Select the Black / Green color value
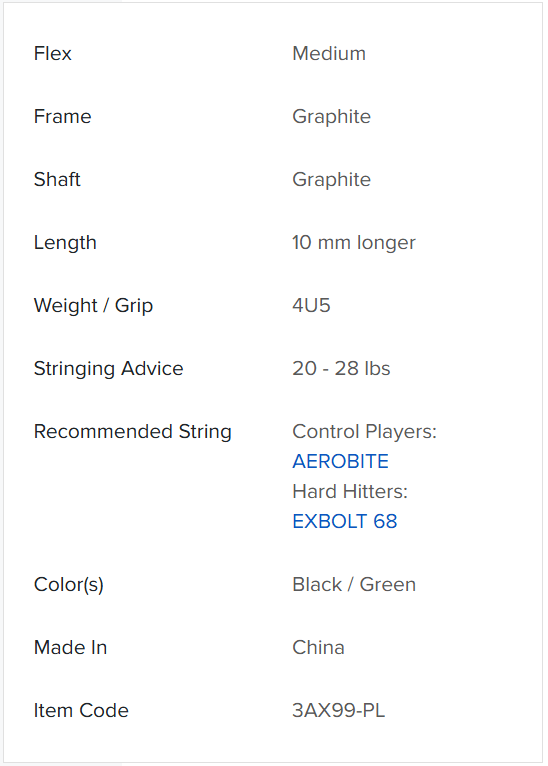This screenshot has width=548, height=766. pyautogui.click(x=354, y=584)
